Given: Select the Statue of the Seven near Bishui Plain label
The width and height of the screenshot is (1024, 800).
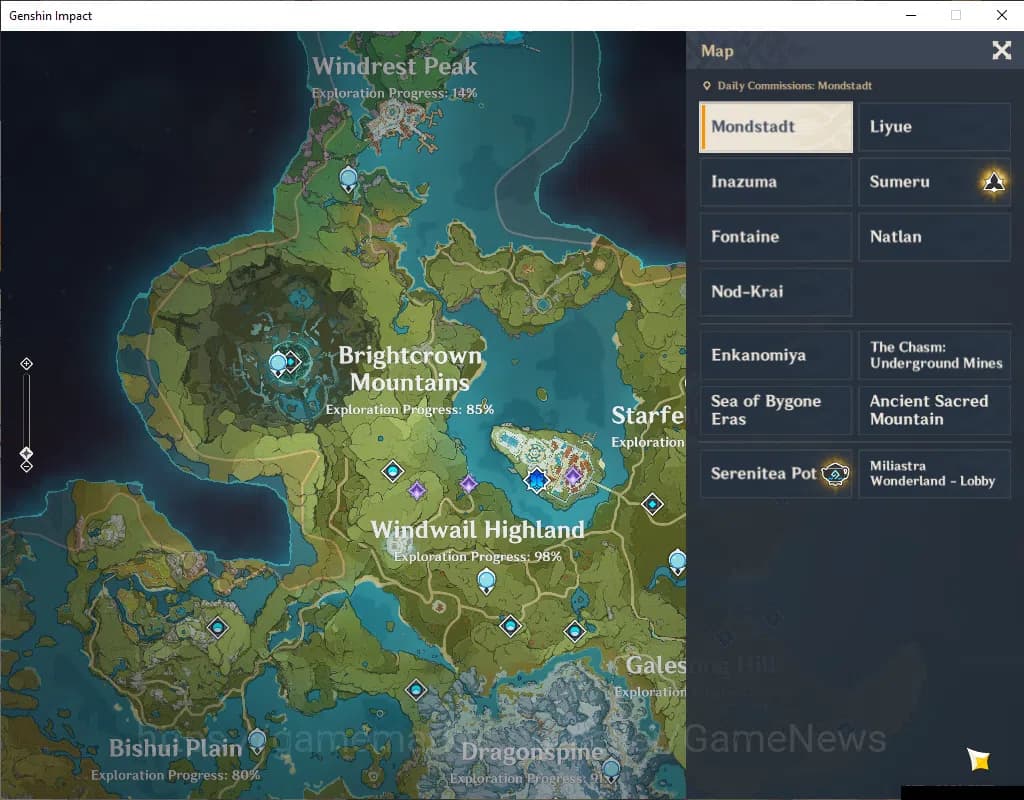Looking at the screenshot, I should click(257, 742).
